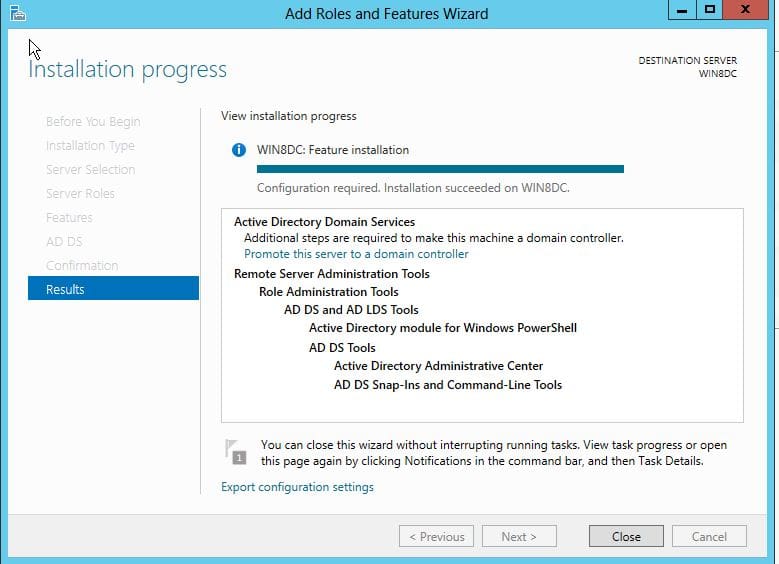Click the wizard icon in the title bar

tap(18, 13)
